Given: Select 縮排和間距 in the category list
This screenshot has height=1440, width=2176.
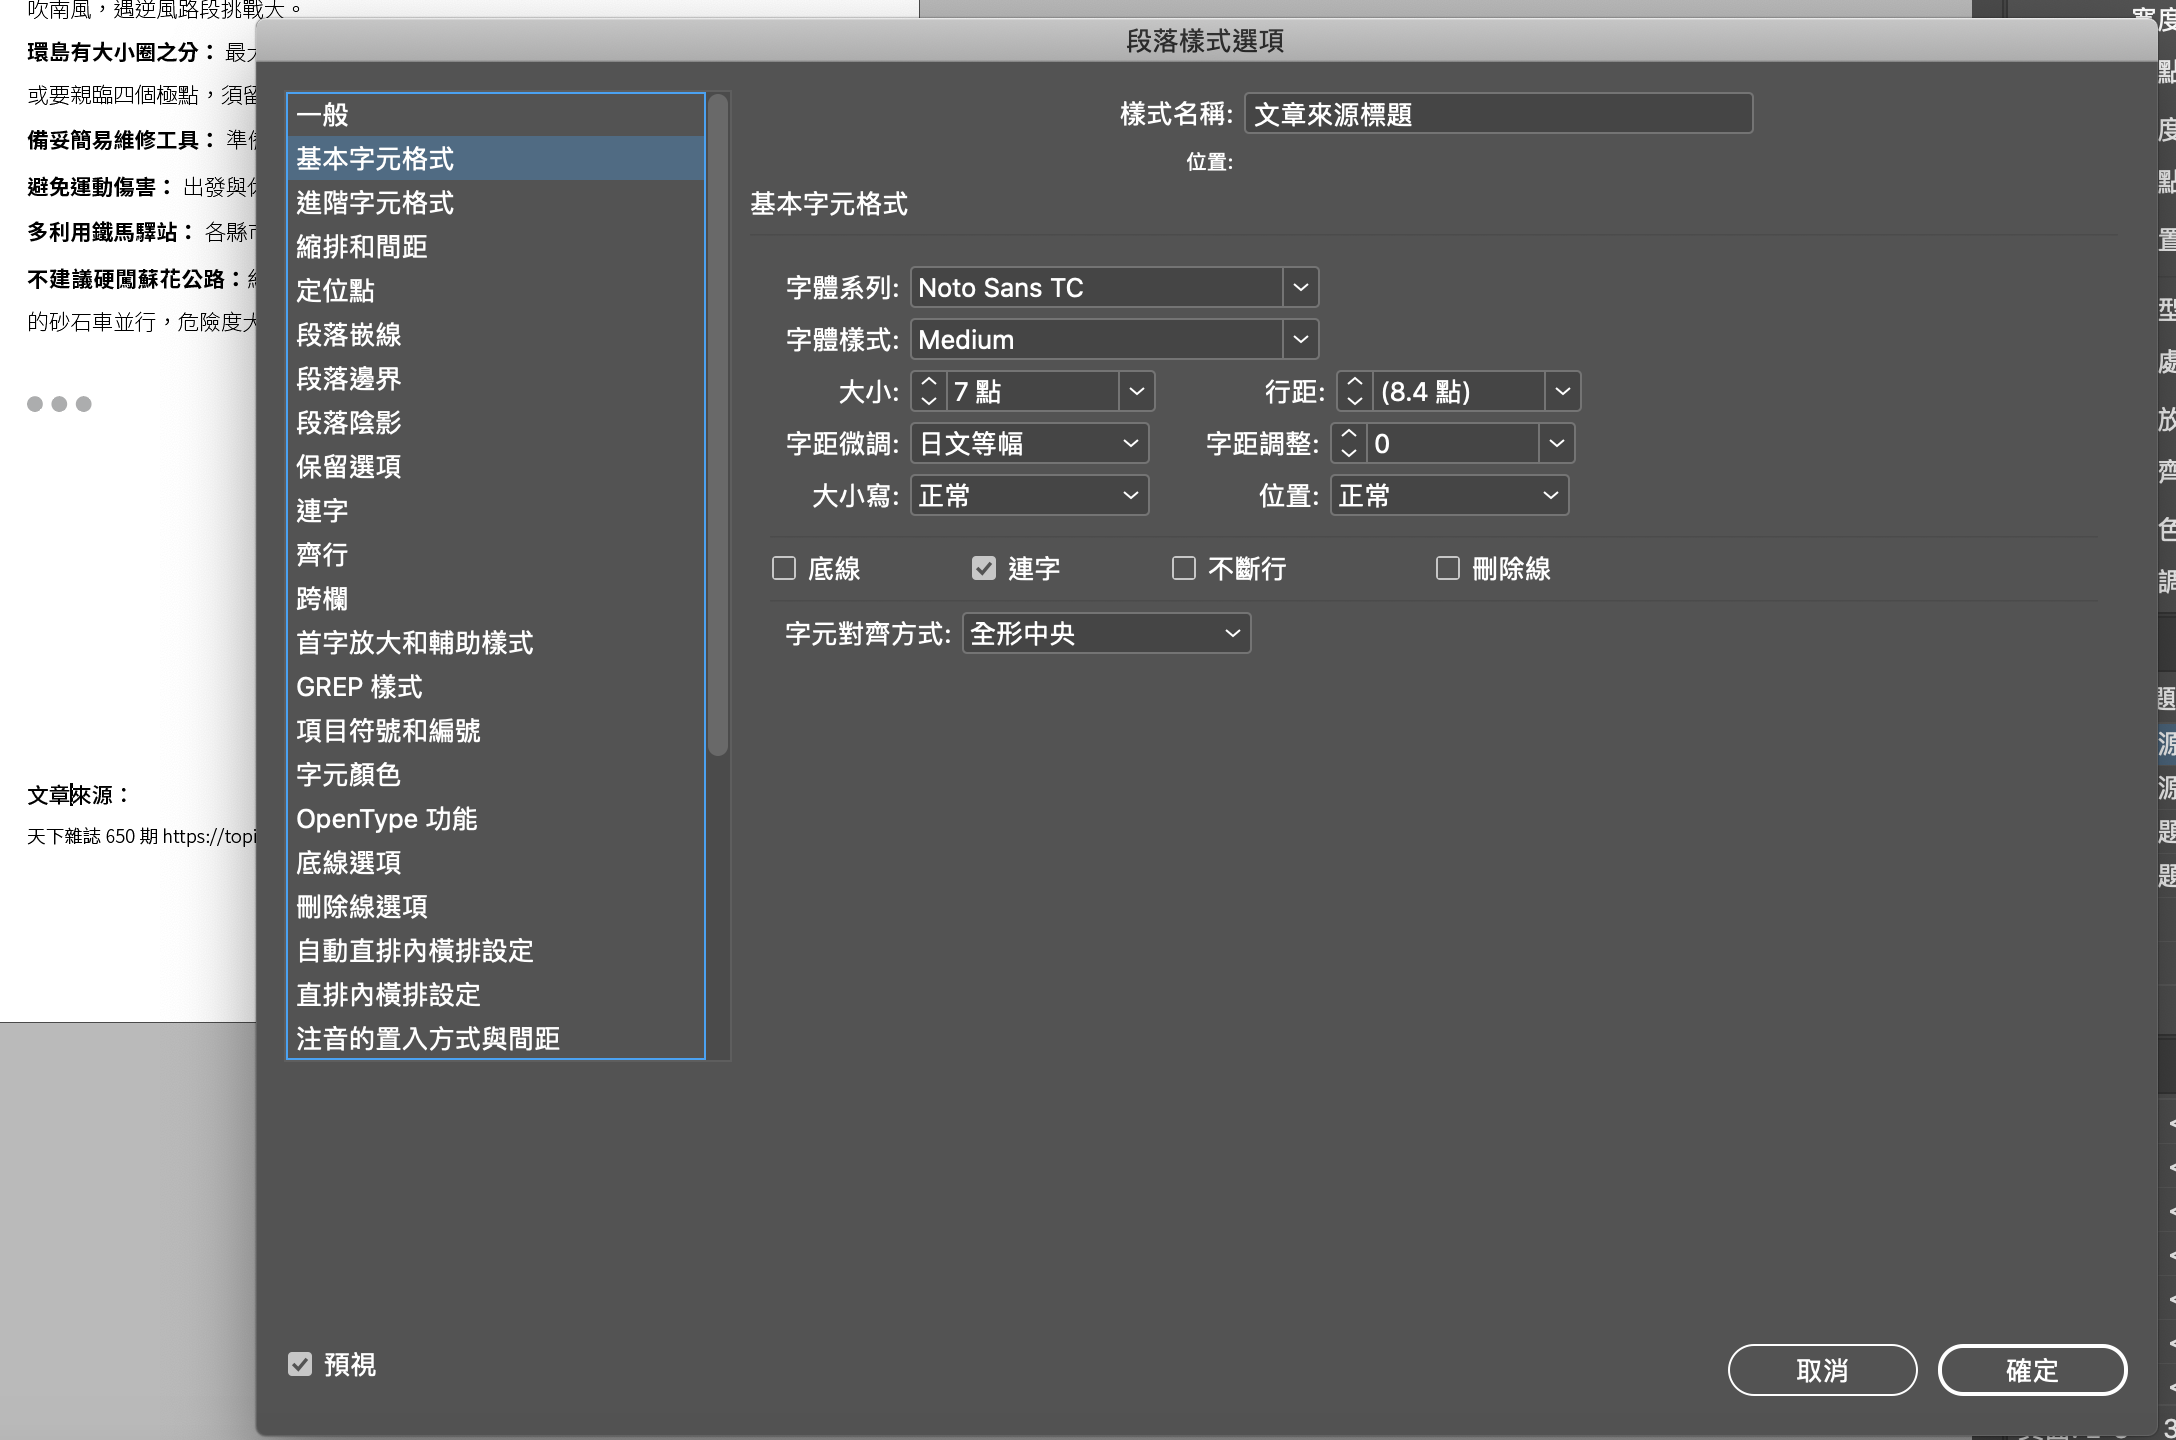Looking at the screenshot, I should tap(362, 247).
